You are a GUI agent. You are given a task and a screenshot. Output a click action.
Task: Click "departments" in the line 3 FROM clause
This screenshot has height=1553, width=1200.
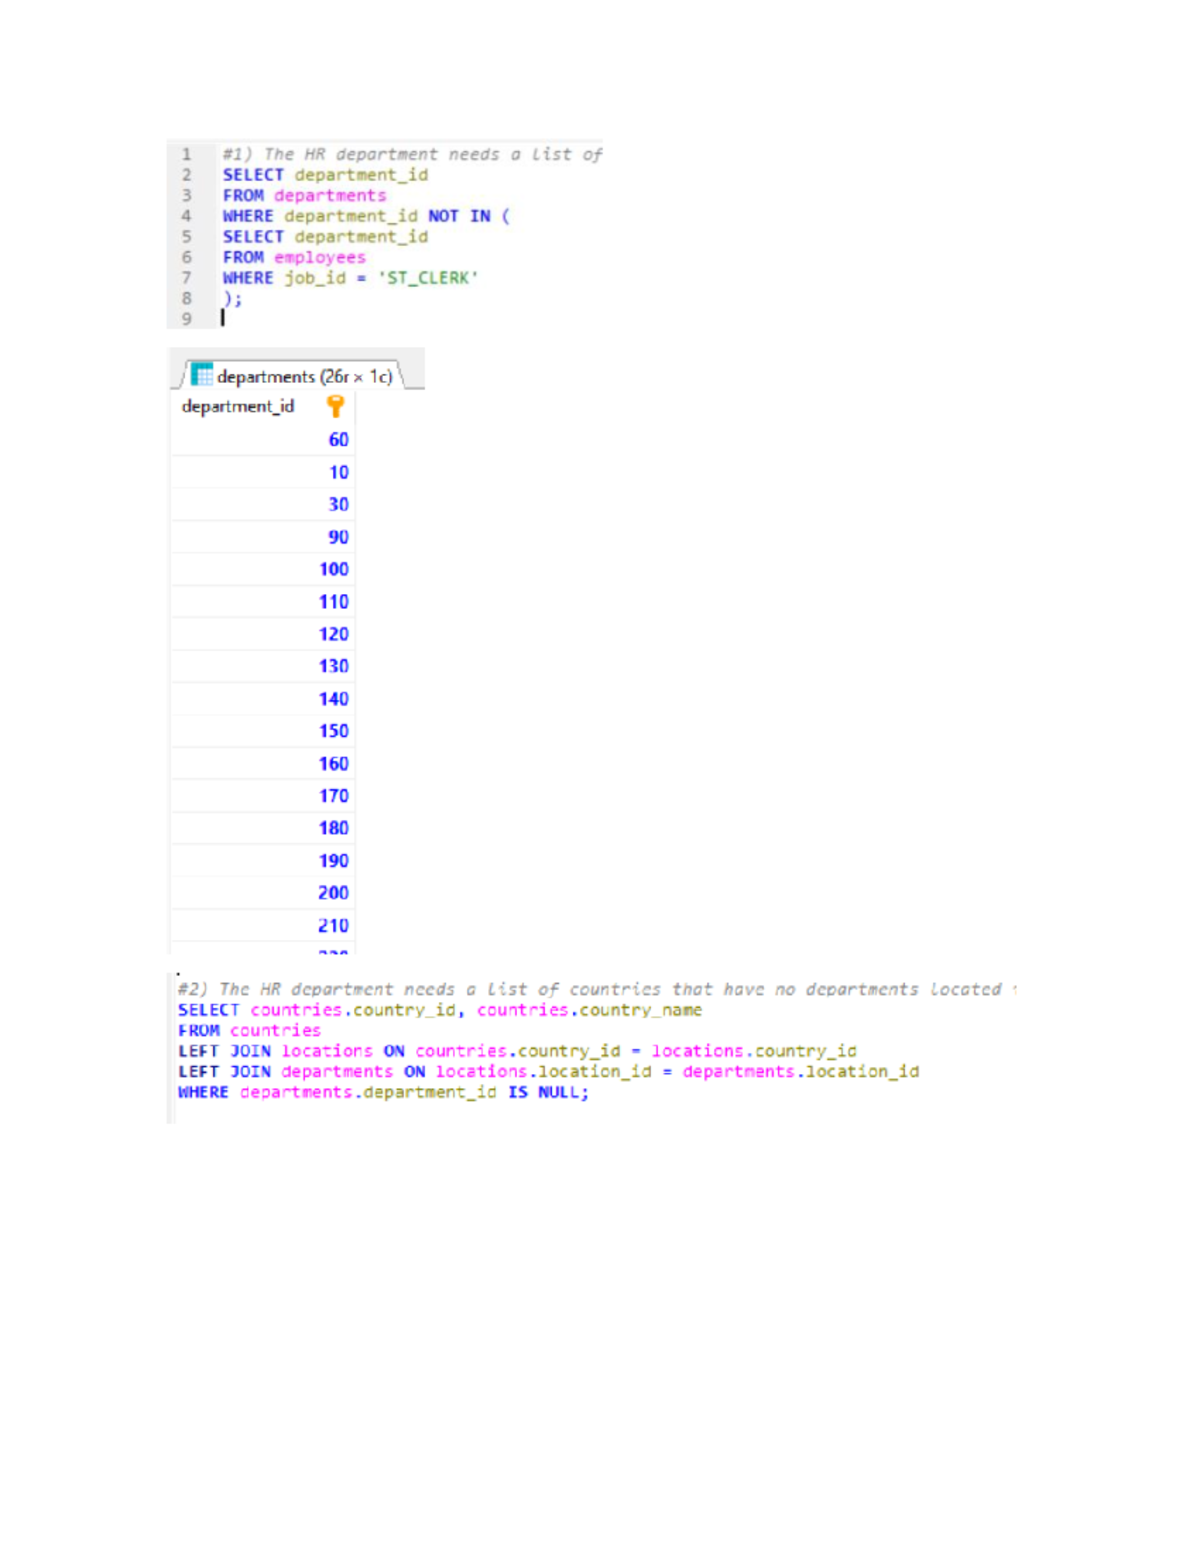[x=330, y=196]
